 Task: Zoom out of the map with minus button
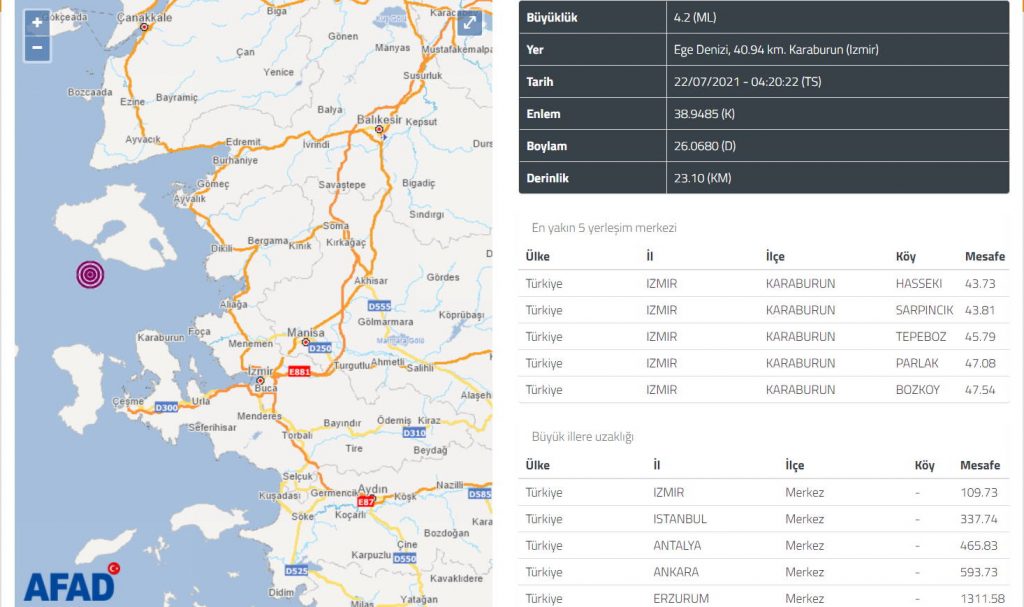click(37, 47)
